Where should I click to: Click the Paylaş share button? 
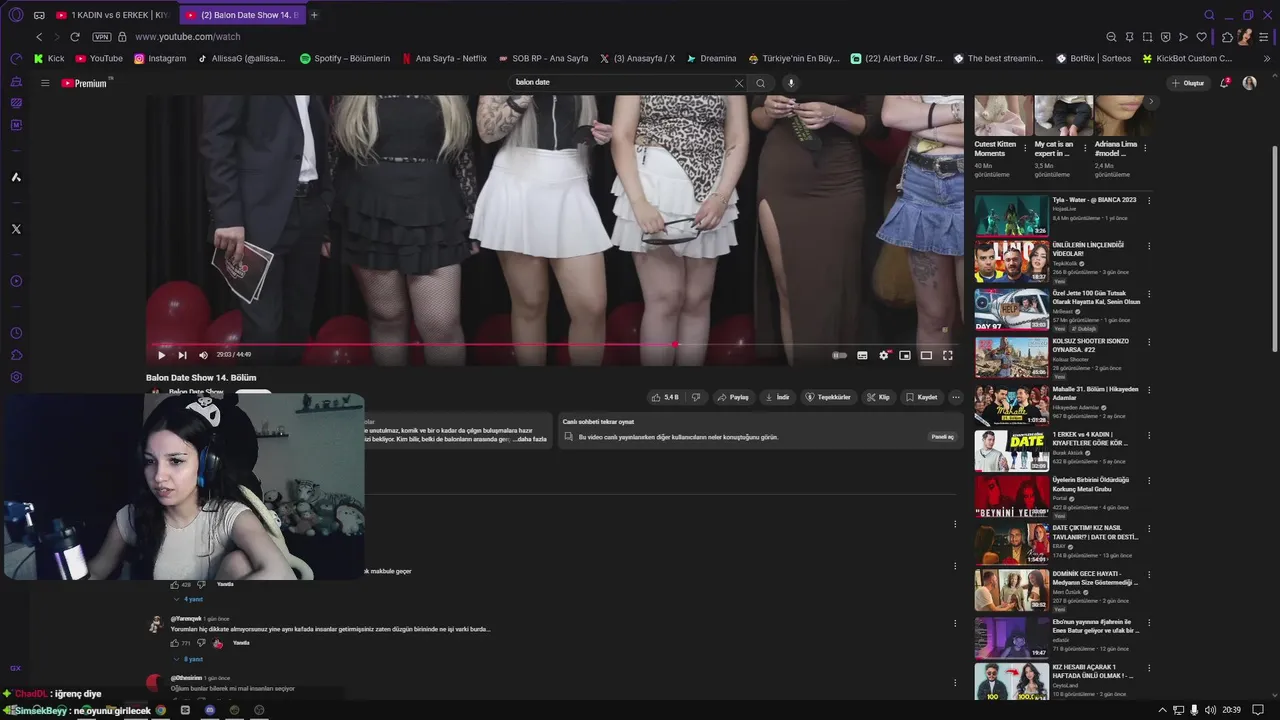733,397
